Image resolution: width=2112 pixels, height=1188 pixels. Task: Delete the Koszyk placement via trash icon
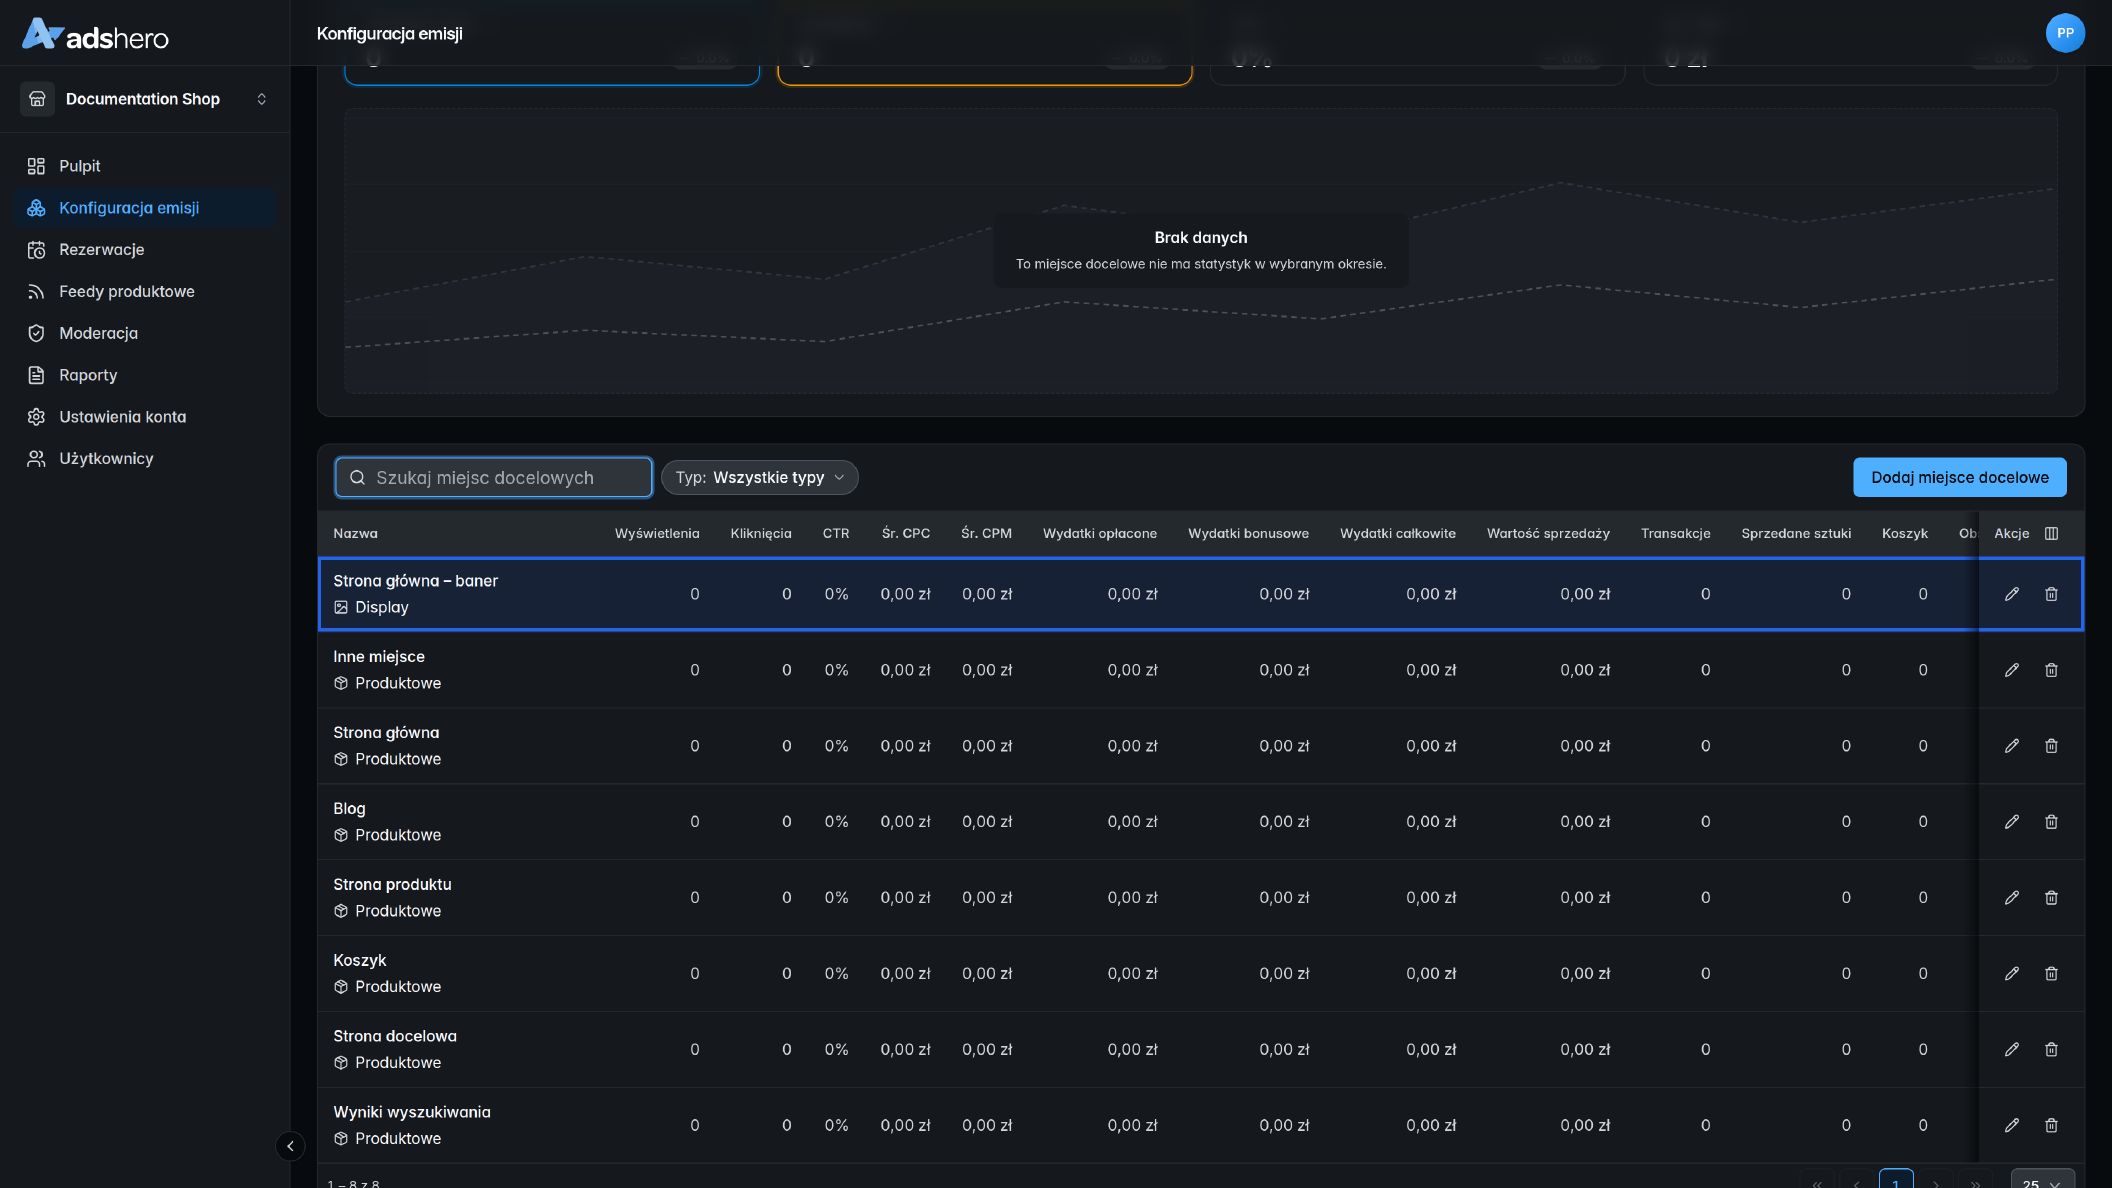[2051, 974]
